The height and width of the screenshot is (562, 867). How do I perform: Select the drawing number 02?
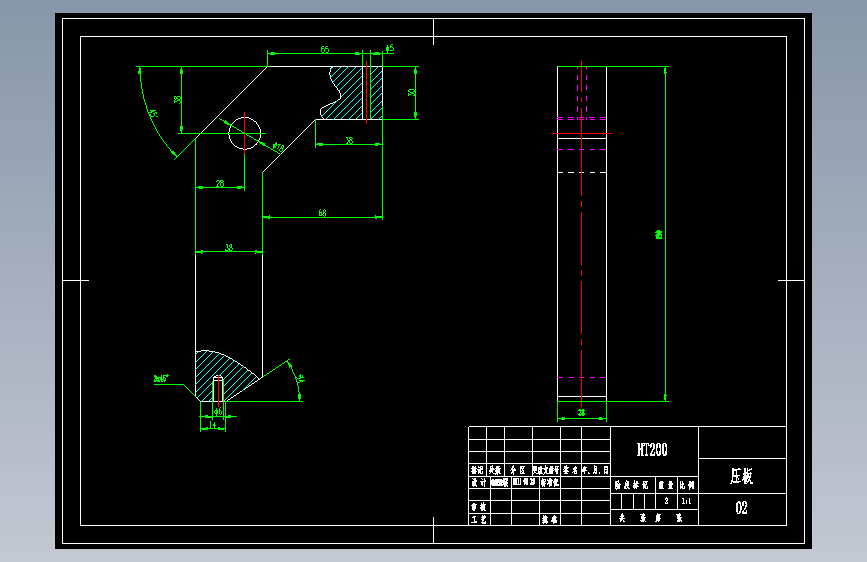[x=741, y=508]
